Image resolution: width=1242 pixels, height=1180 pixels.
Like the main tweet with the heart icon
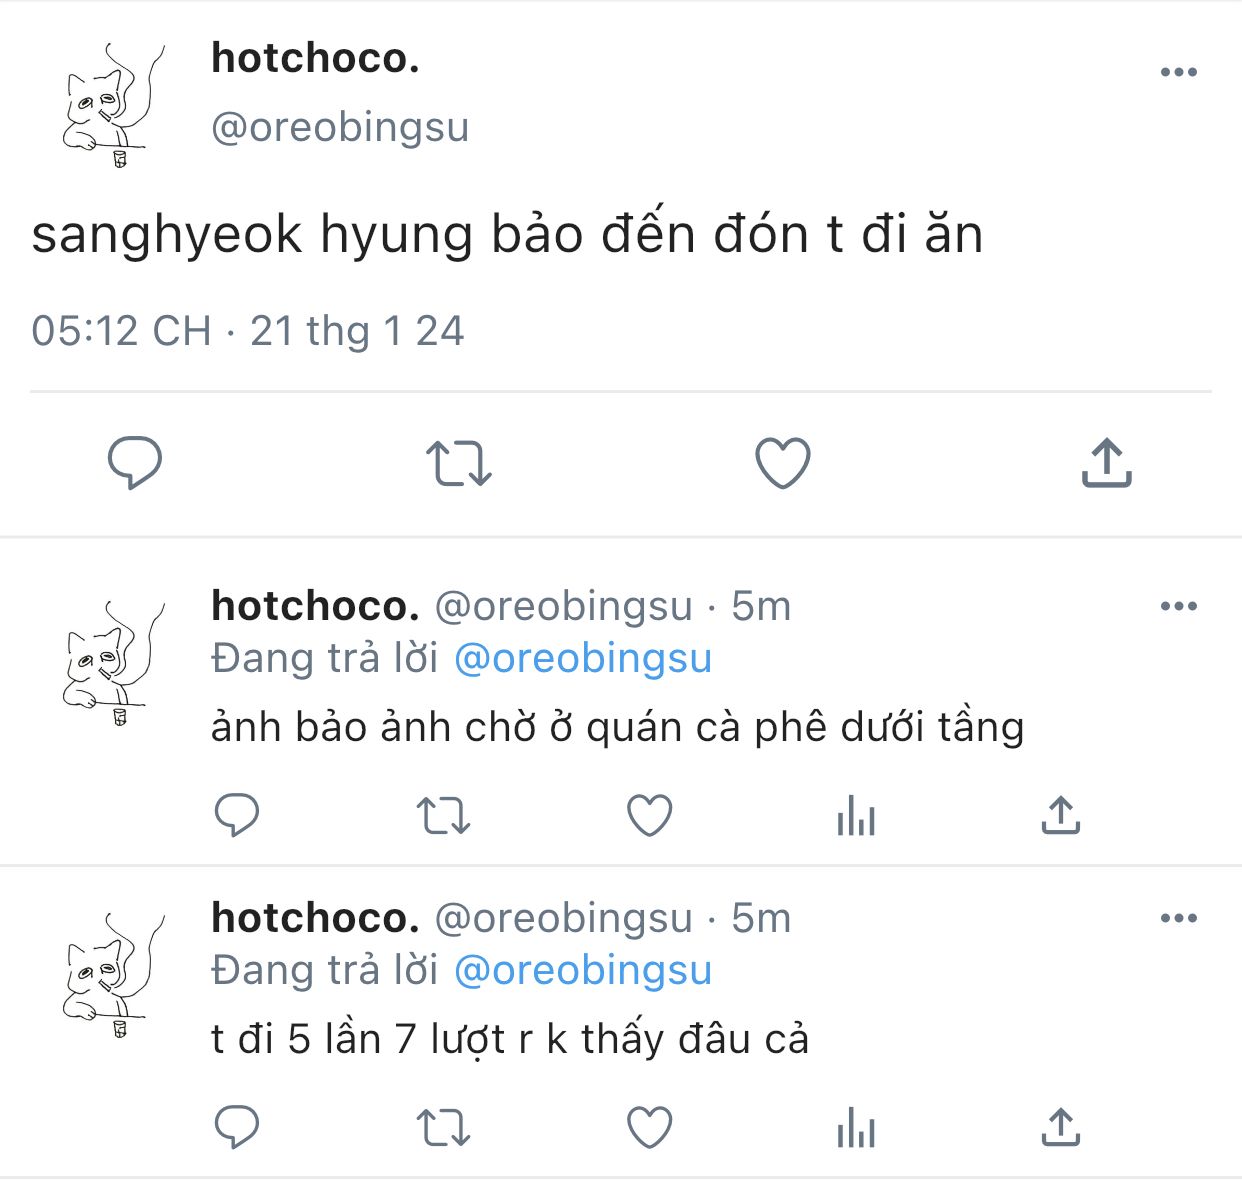coord(782,463)
